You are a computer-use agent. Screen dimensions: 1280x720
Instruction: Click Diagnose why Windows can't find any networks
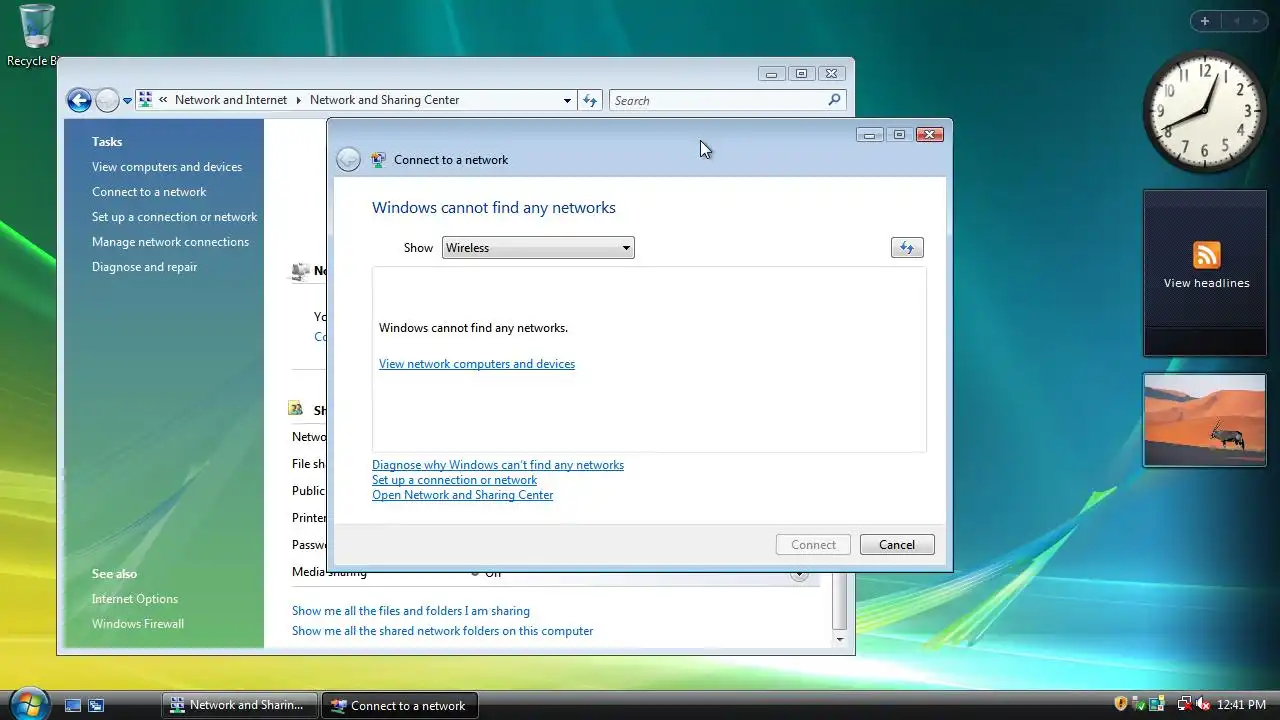click(x=498, y=465)
